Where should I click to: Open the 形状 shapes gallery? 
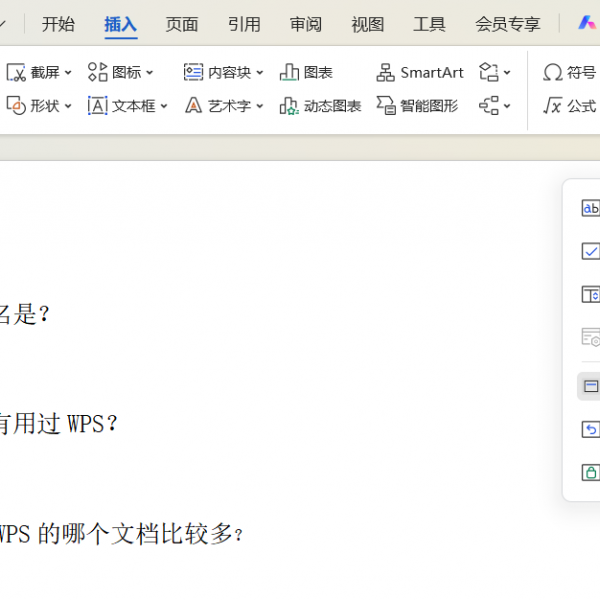point(38,105)
